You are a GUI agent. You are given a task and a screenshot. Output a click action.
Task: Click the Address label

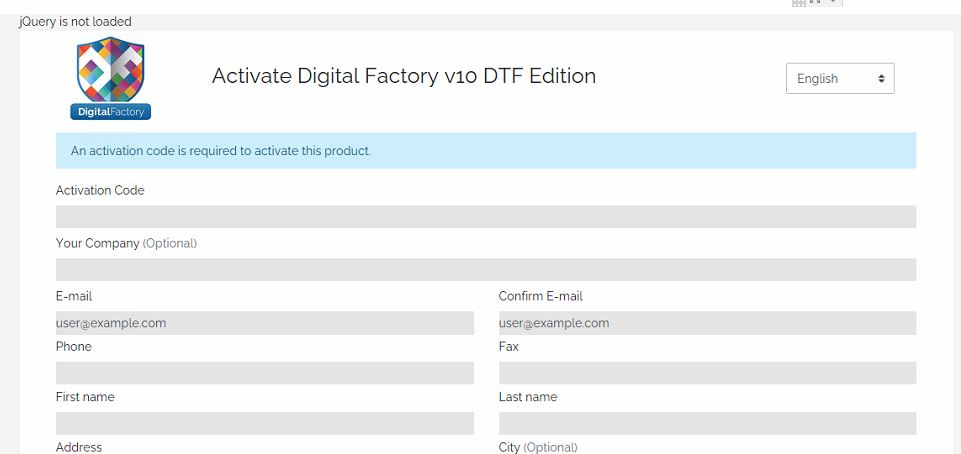point(78,447)
